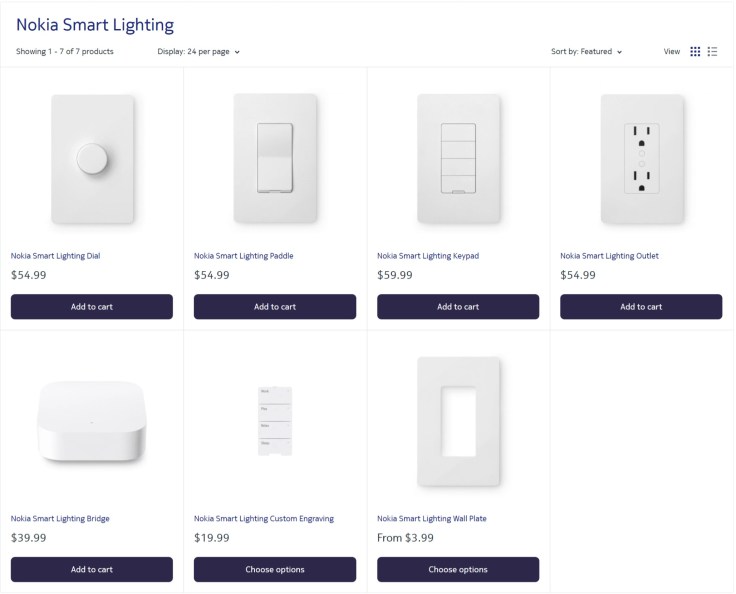Screen dimensions: 736x594
Task: Choose options for Wall Plate
Action: (x=458, y=569)
